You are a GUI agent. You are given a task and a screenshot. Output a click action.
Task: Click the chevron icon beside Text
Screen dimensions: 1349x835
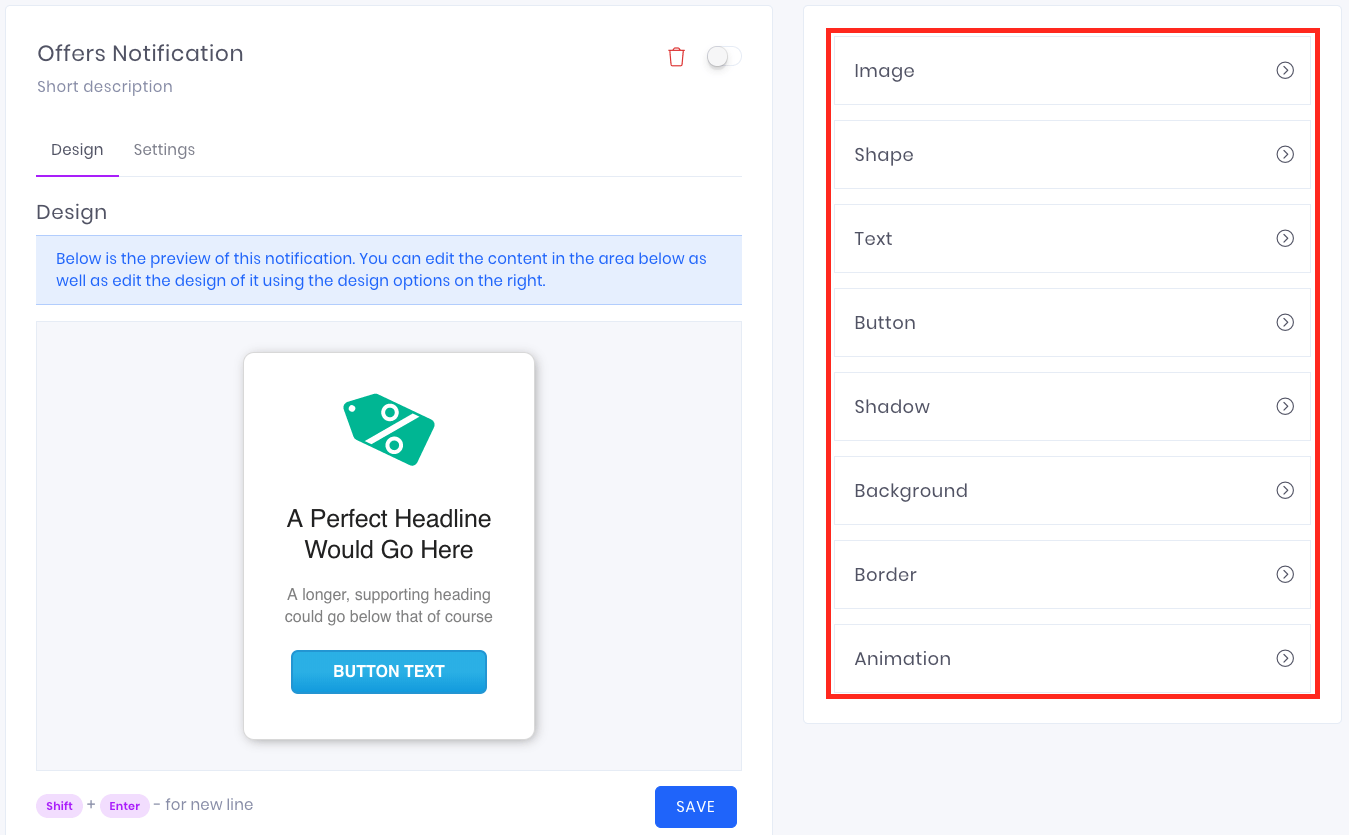(x=1284, y=238)
